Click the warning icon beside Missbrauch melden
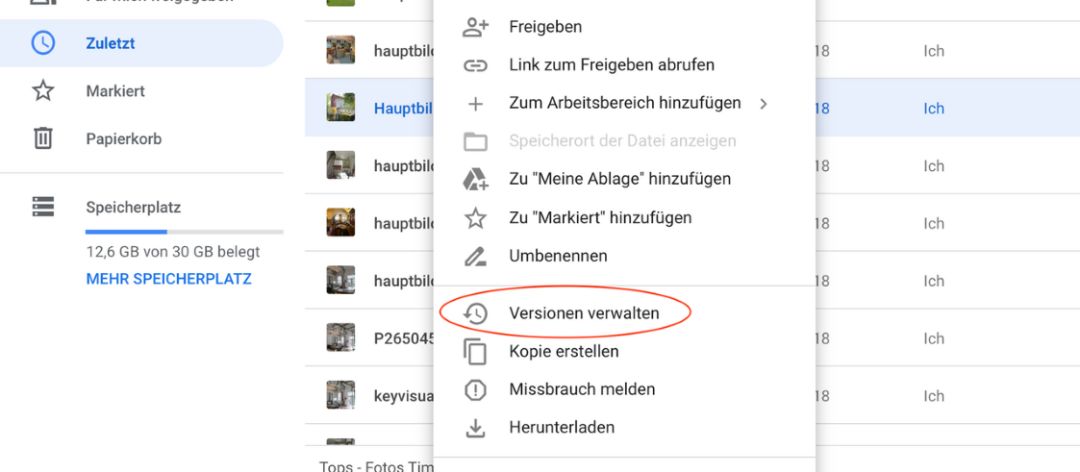1080x472 pixels. coord(475,390)
